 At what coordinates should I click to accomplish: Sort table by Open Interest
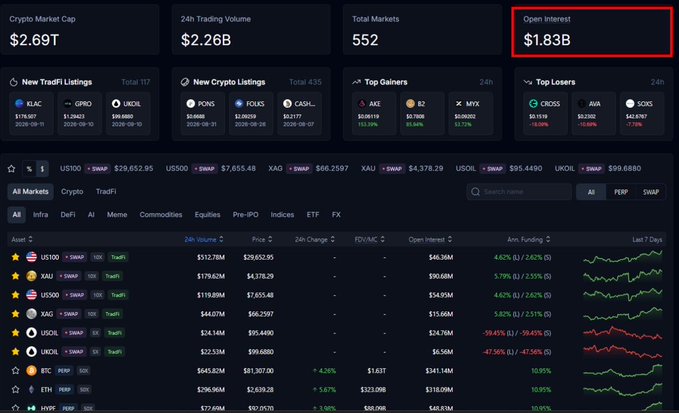tap(430, 239)
